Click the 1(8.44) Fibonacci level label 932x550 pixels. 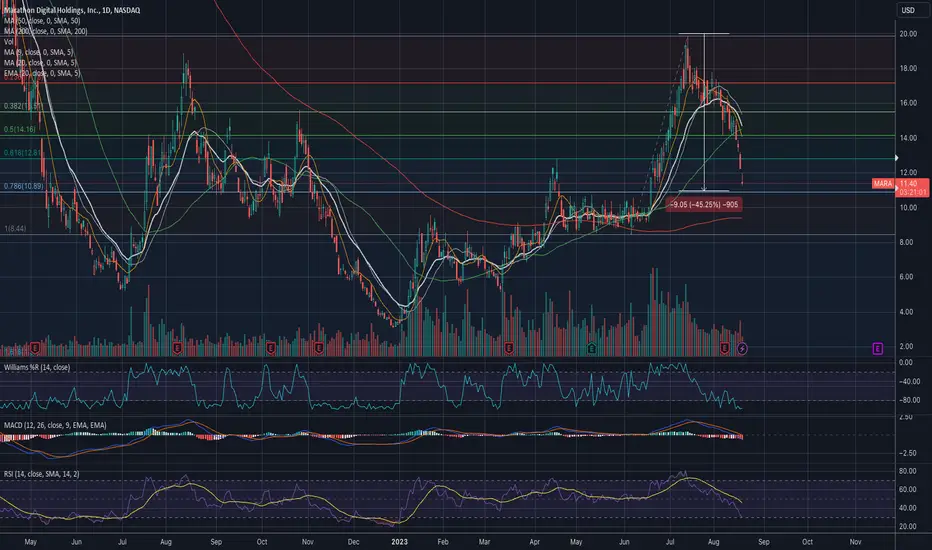click(15, 228)
